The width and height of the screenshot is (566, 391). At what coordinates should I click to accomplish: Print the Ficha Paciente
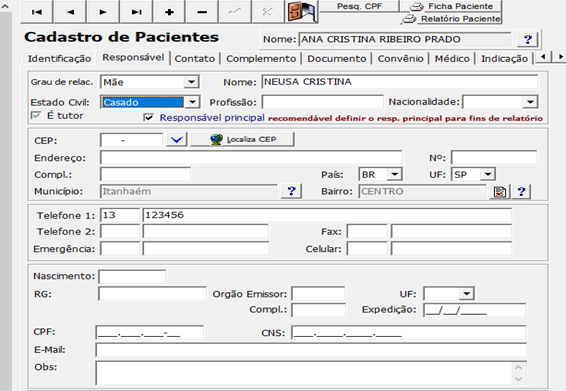pyautogui.click(x=451, y=6)
